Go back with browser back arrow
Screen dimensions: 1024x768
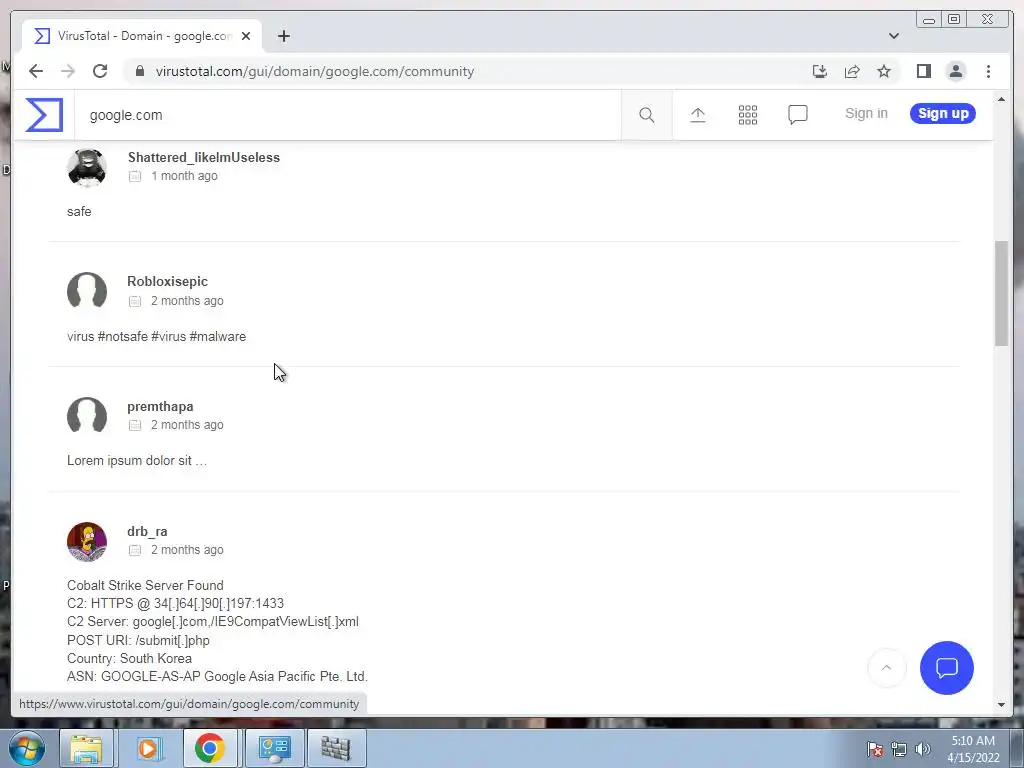(36, 71)
